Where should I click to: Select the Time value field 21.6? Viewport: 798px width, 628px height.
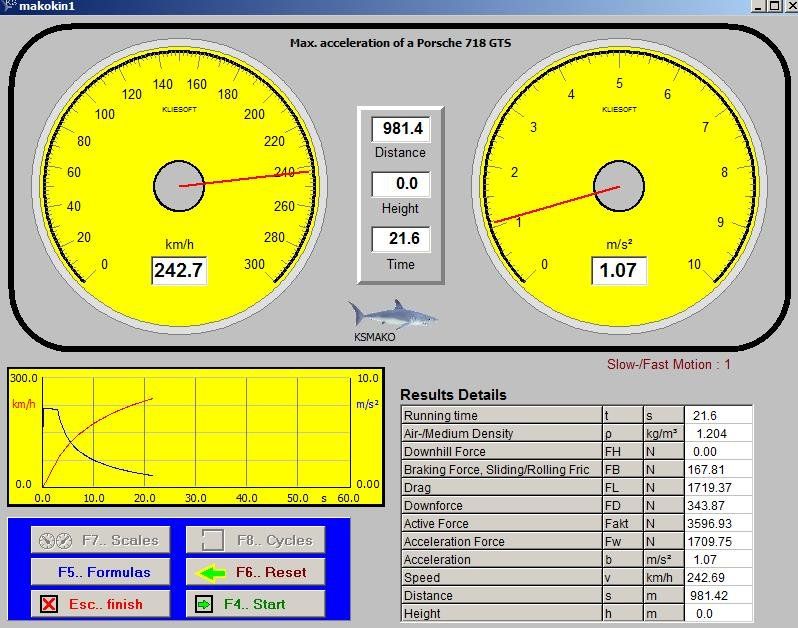pyautogui.click(x=401, y=239)
